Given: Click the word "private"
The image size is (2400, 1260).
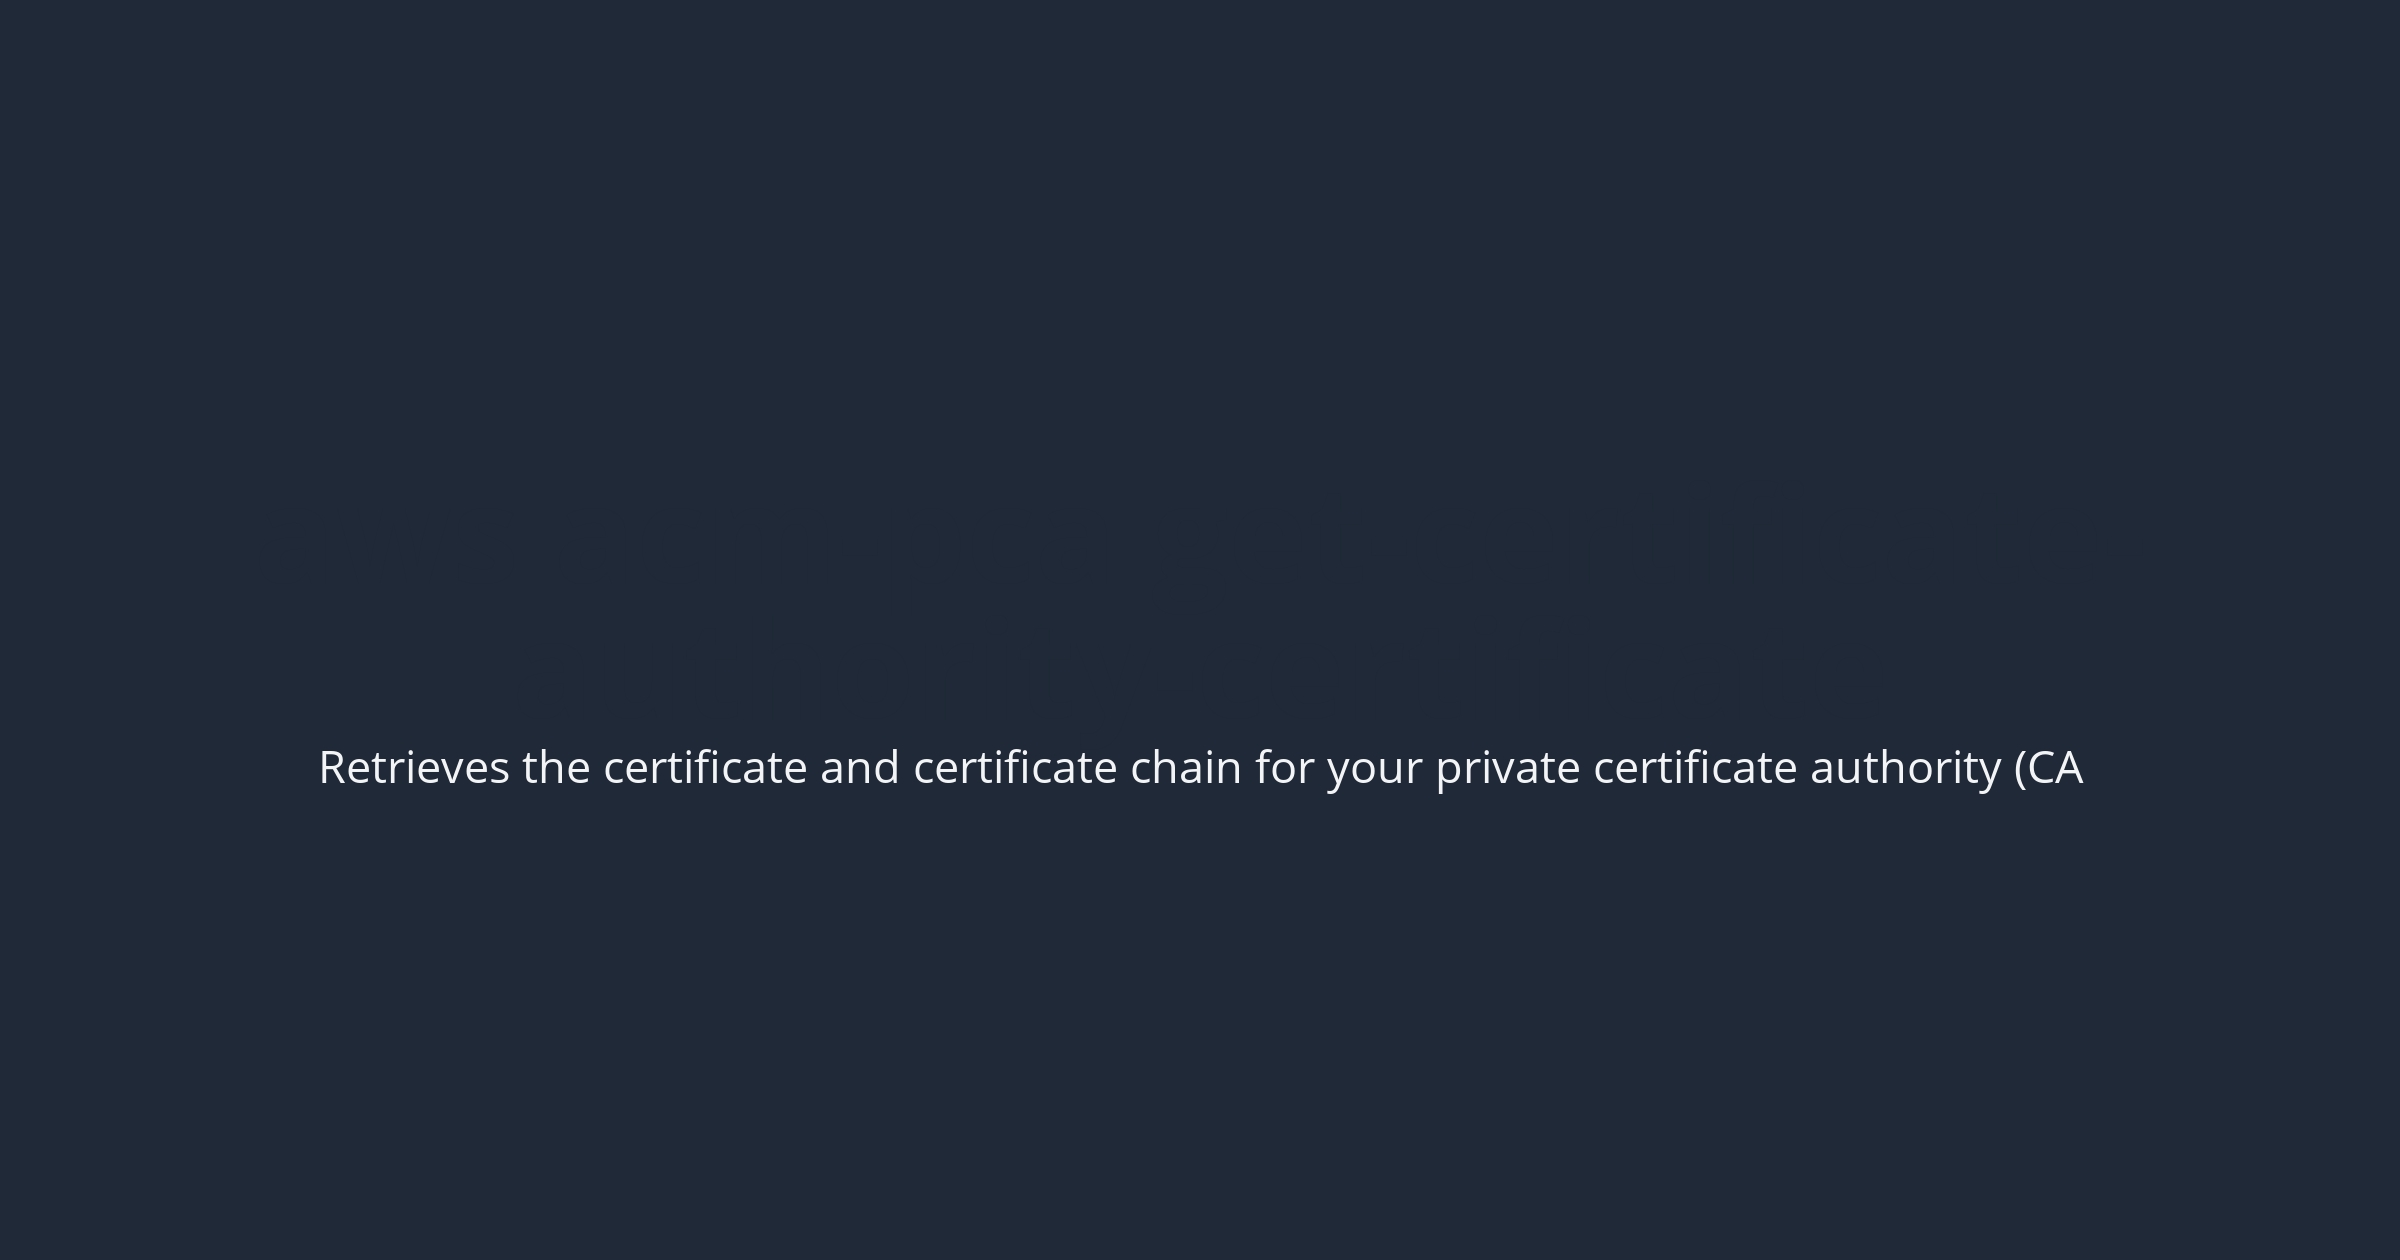Looking at the screenshot, I should coord(1508,768).
